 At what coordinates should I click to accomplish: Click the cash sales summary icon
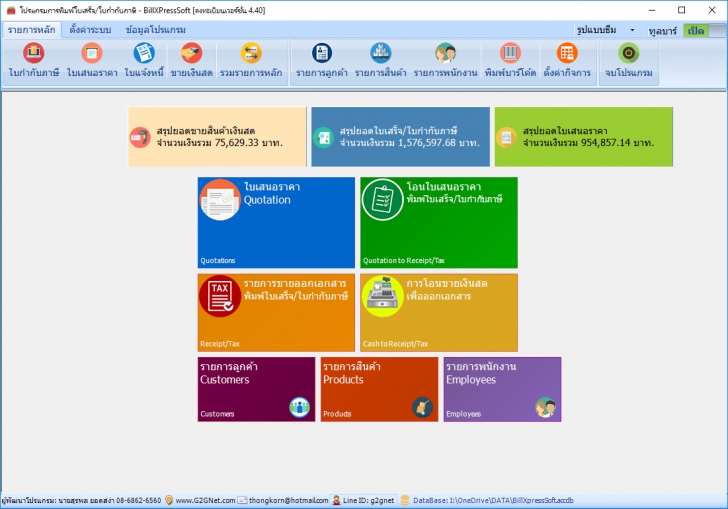pyautogui.click(x=140, y=137)
